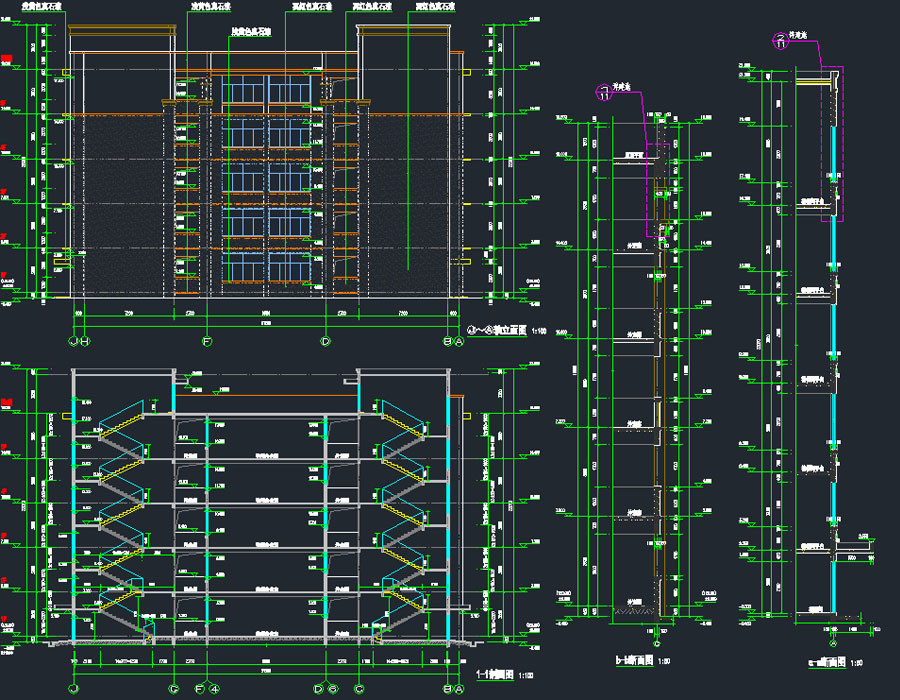The width and height of the screenshot is (900, 700).
Task: Select axis bubble B under the elevation drawing
Action: pyautogui.click(x=448, y=341)
